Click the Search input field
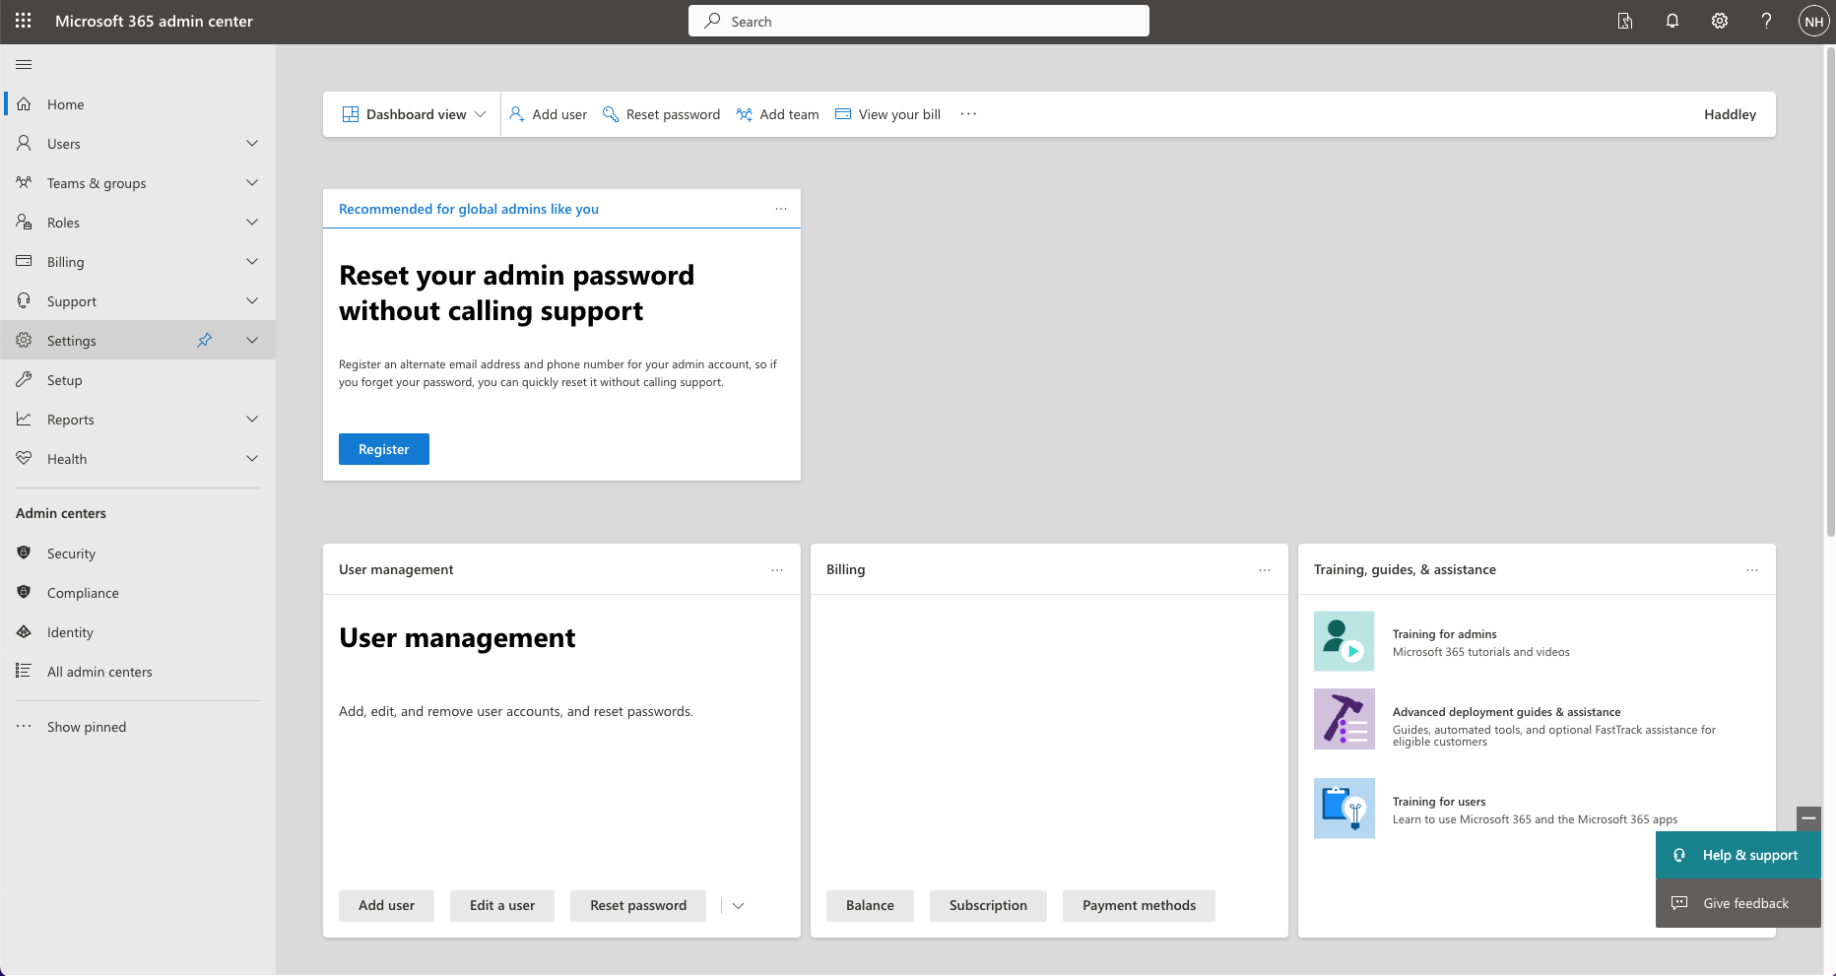The width and height of the screenshot is (1836, 976). coord(918,21)
